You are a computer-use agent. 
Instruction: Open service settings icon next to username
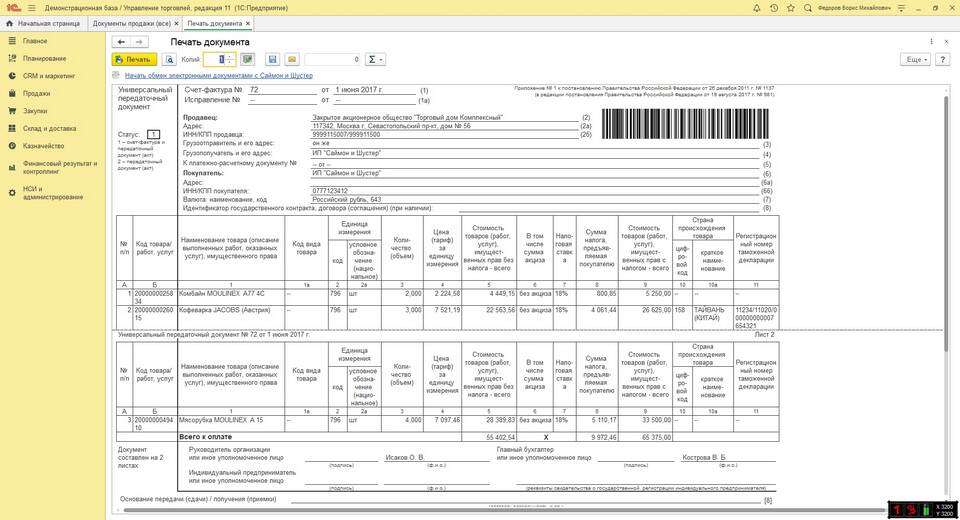coord(901,8)
